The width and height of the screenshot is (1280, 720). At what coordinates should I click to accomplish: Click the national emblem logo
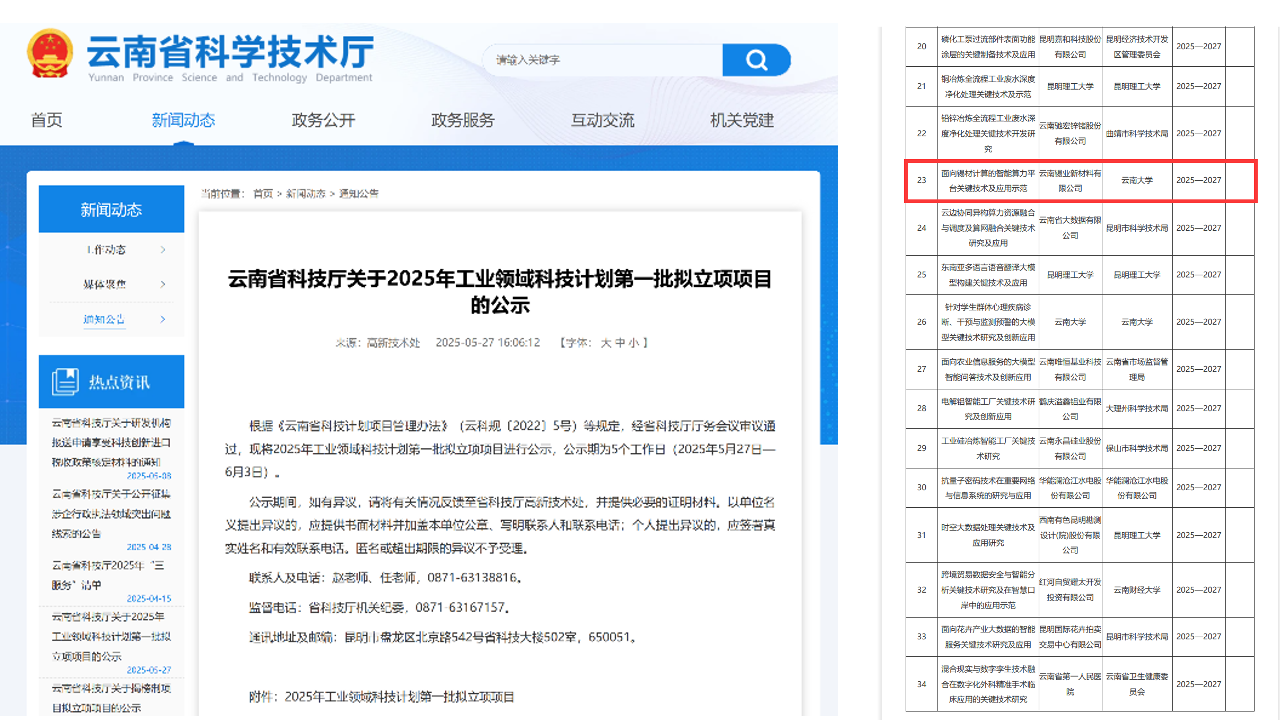click(x=50, y=54)
